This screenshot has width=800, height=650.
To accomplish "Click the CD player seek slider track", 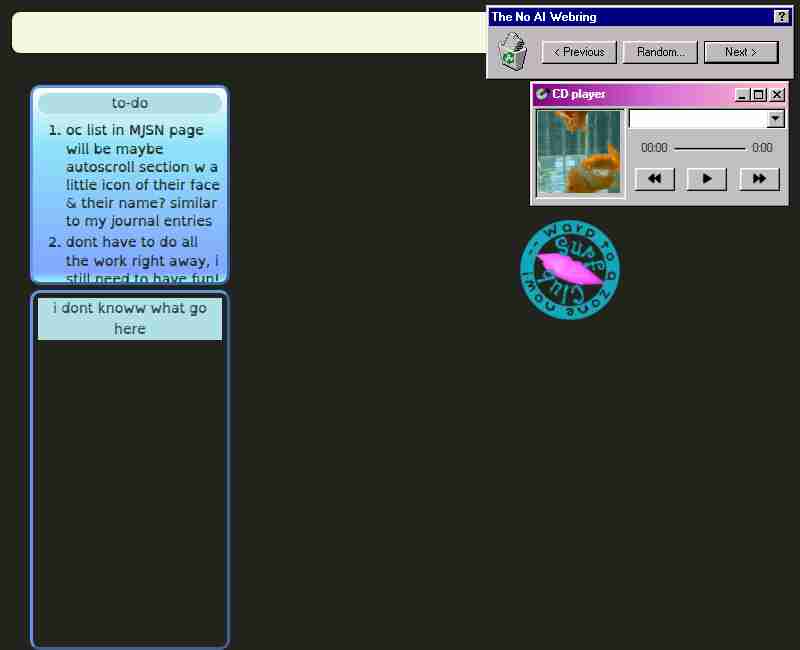I will 710,148.
